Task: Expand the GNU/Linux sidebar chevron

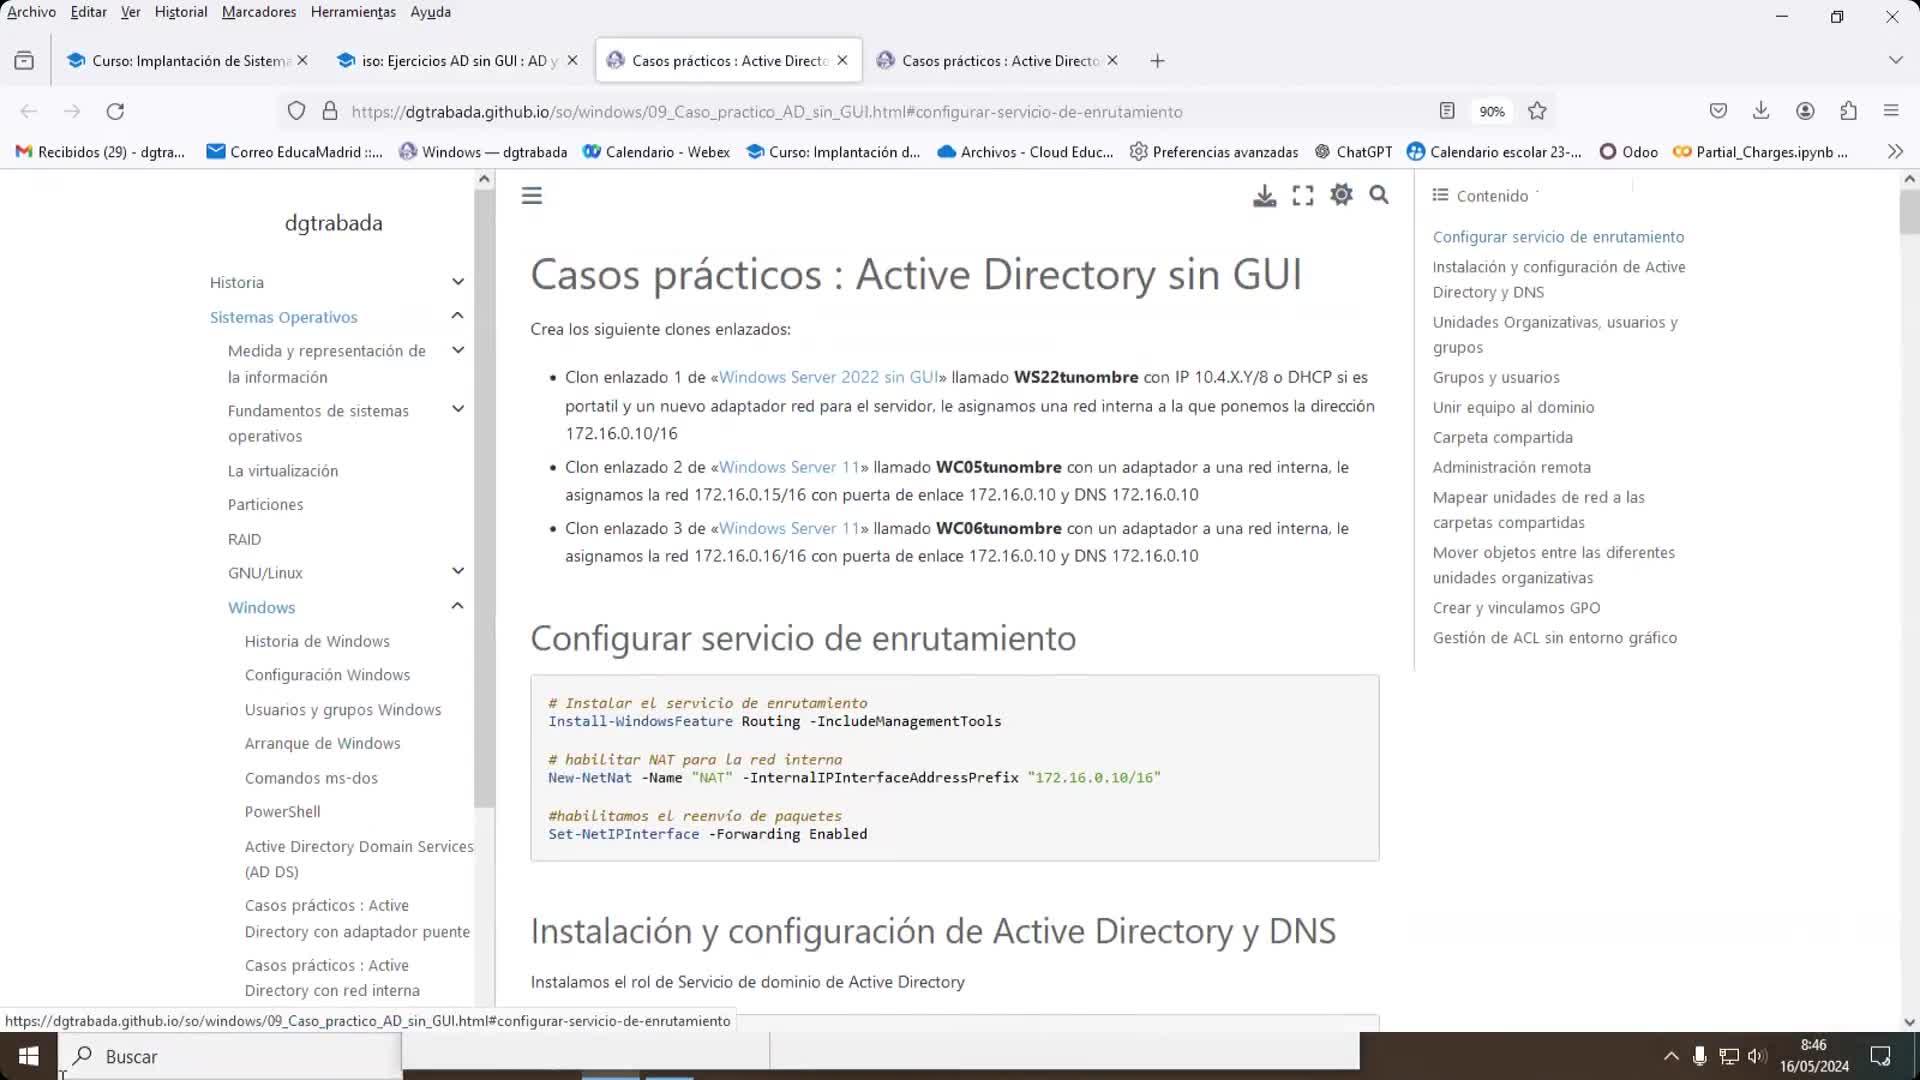Action: [x=457, y=572]
